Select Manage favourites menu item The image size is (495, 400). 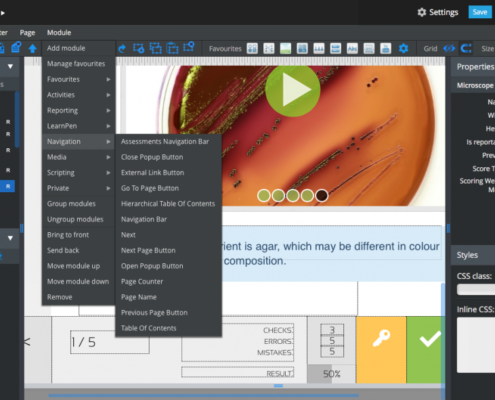[79, 64]
